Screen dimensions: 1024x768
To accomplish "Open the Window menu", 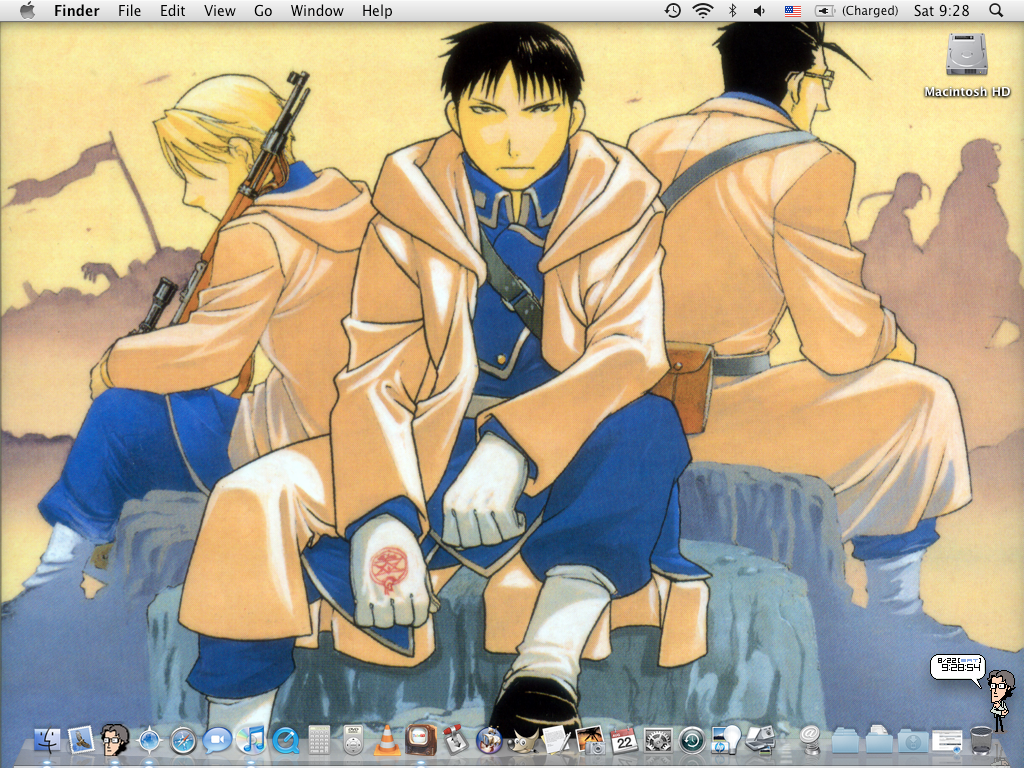I will (317, 10).
